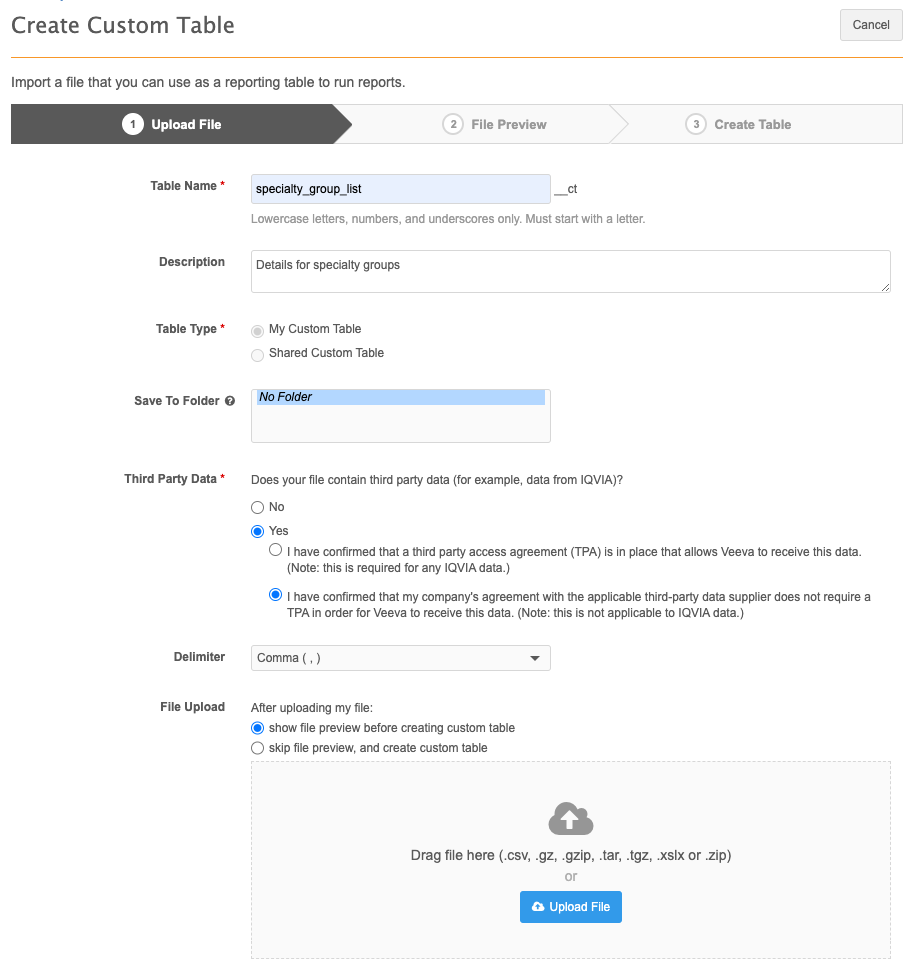Click step 3 number circle icon

696,125
